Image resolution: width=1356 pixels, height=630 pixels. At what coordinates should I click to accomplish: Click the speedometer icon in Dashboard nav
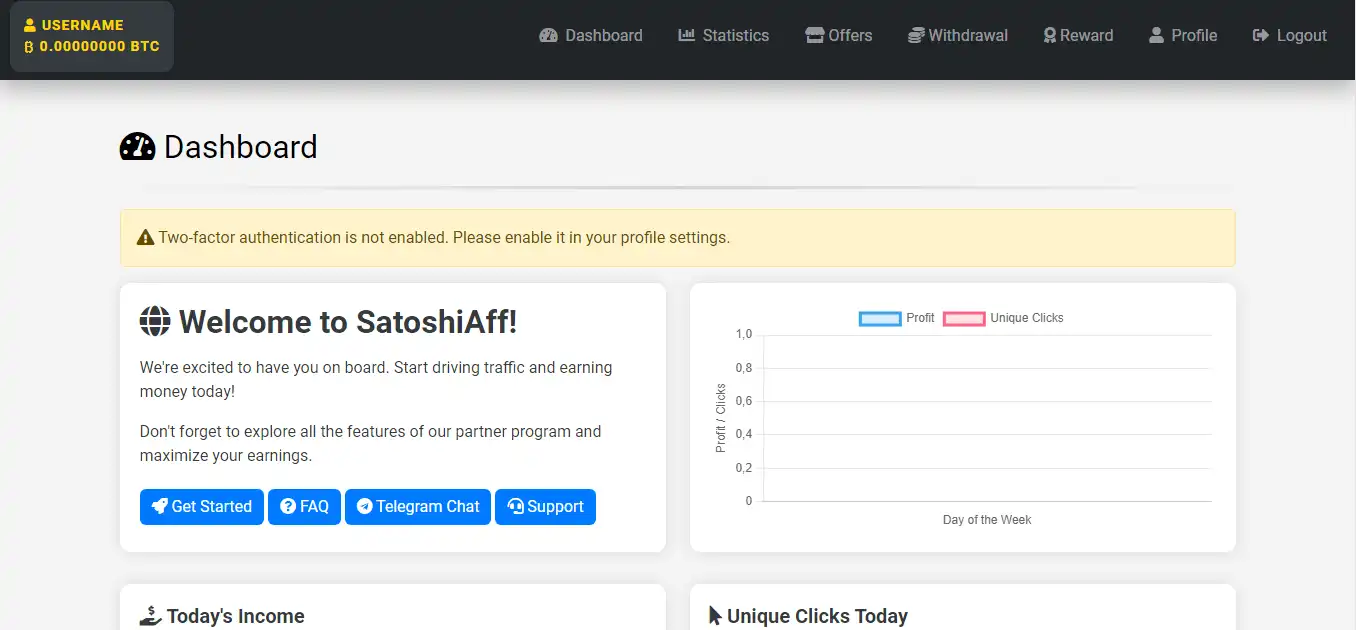(548, 36)
